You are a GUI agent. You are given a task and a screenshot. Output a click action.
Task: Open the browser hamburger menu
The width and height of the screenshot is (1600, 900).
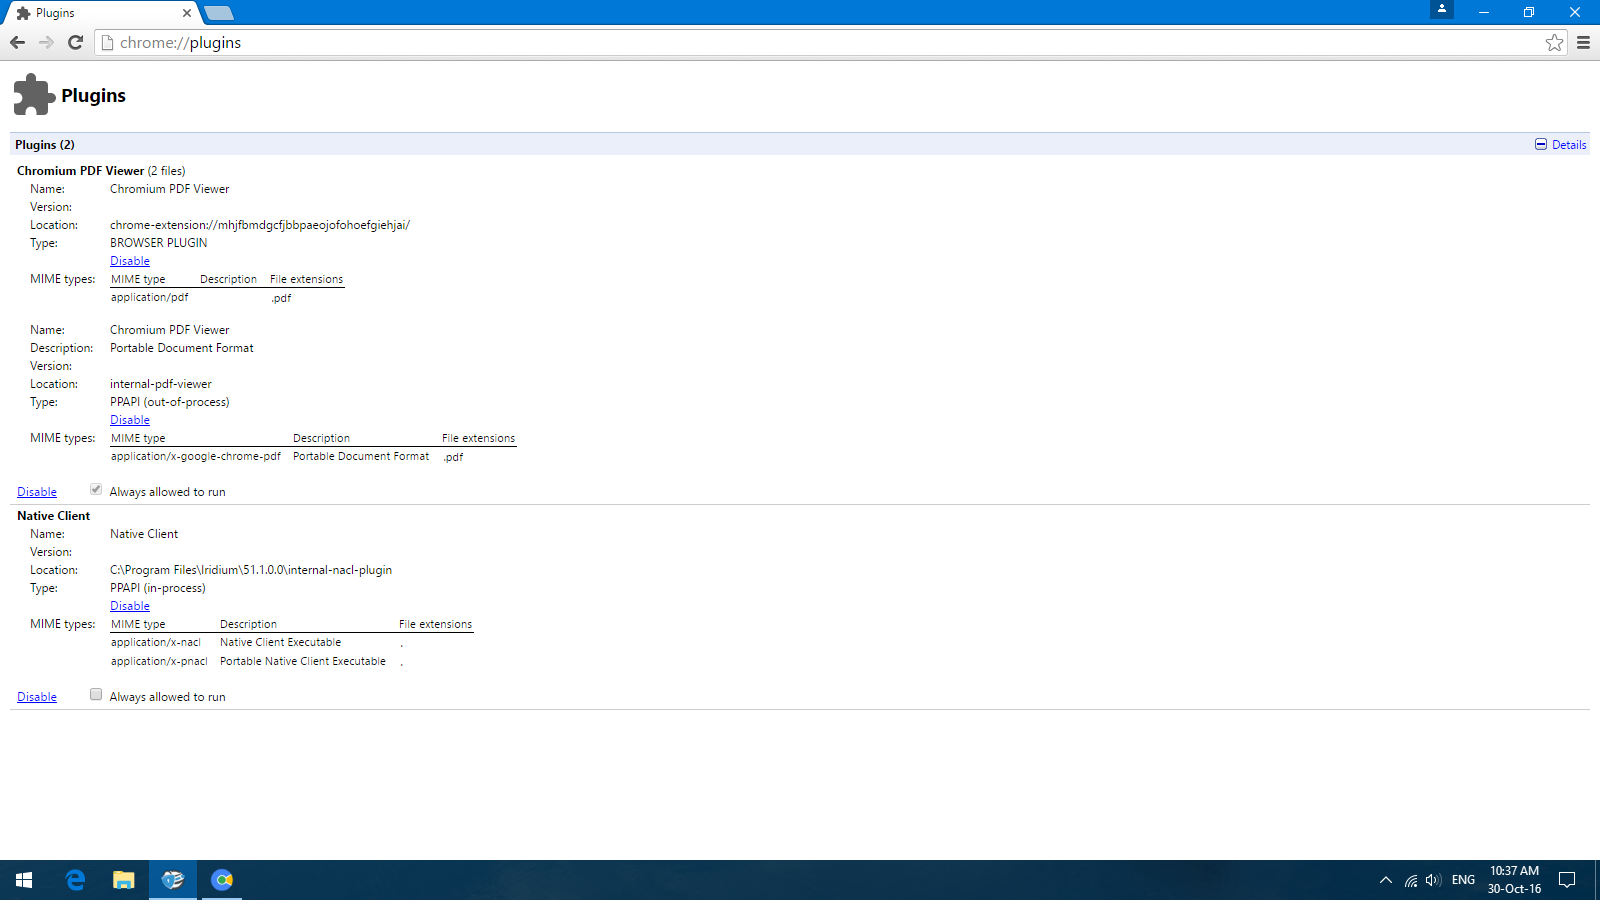(1583, 42)
